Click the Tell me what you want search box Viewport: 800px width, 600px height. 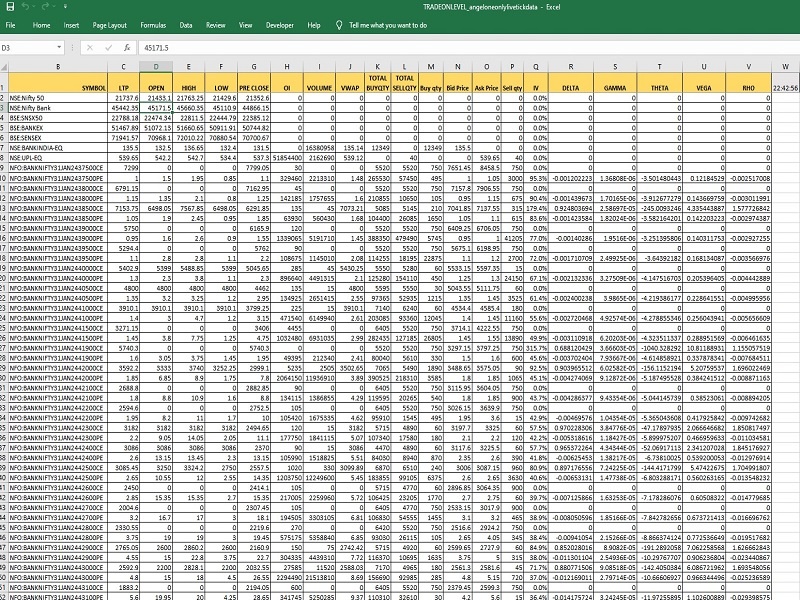388,25
